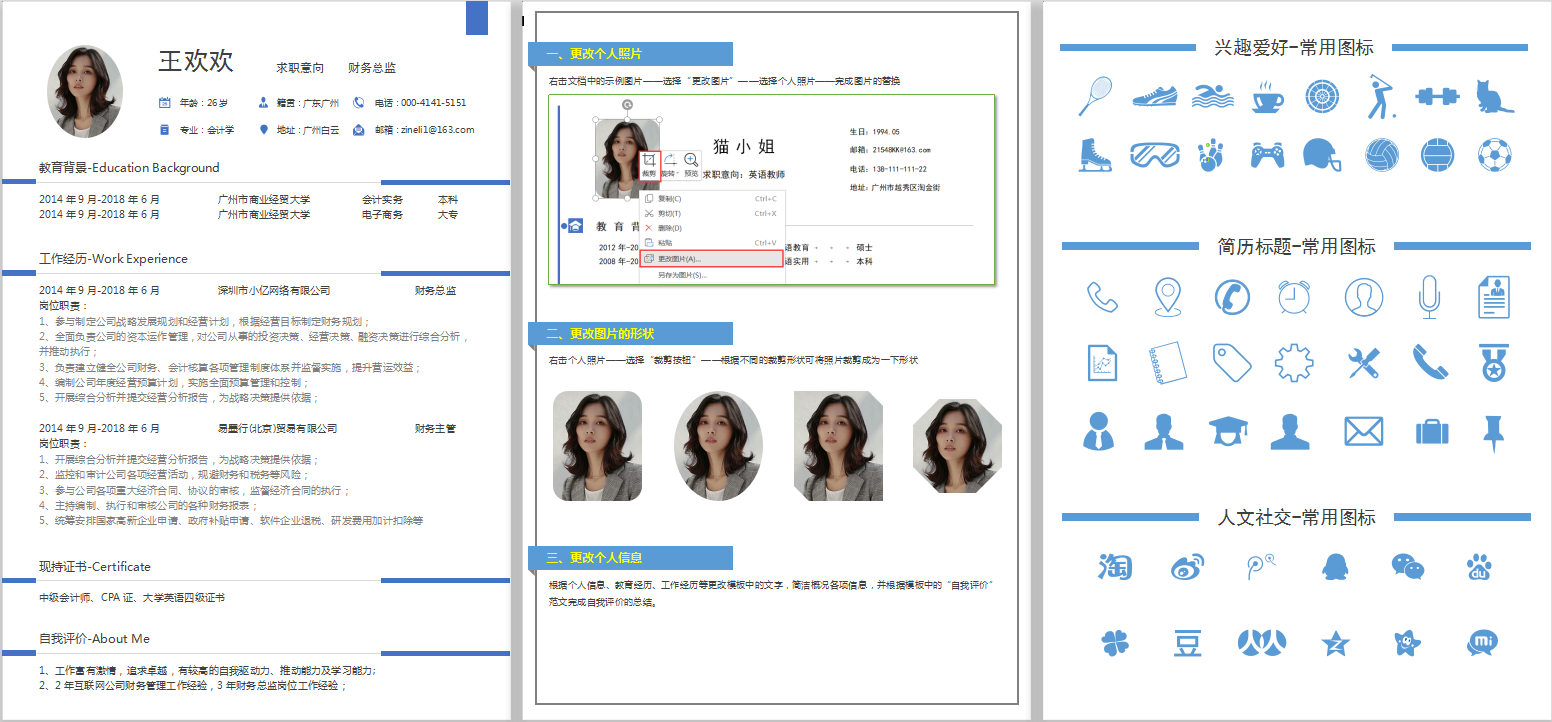Select 另存为图片(S)... in the context menu
The height and width of the screenshot is (722, 1552).
tap(711, 275)
